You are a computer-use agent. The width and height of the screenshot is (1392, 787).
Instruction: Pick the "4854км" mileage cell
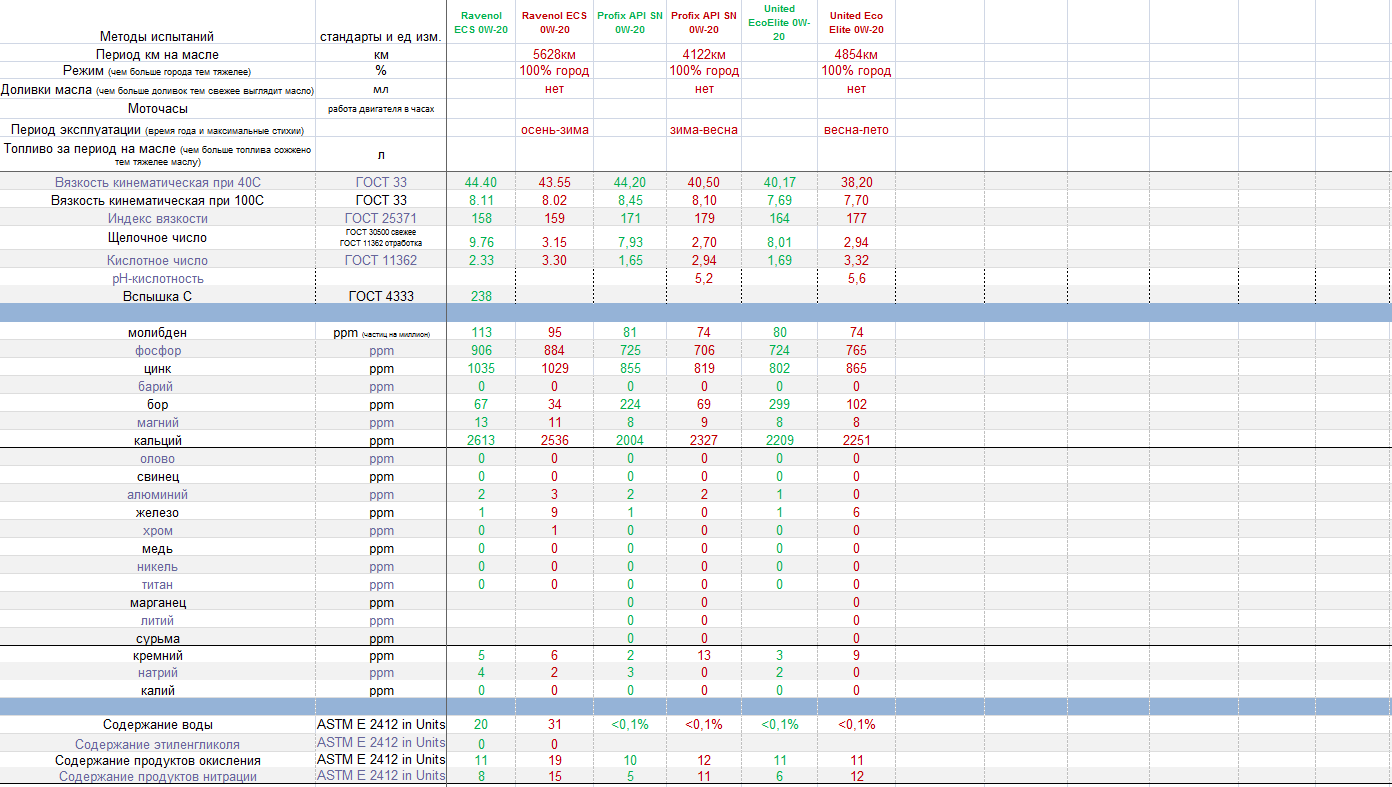856,54
